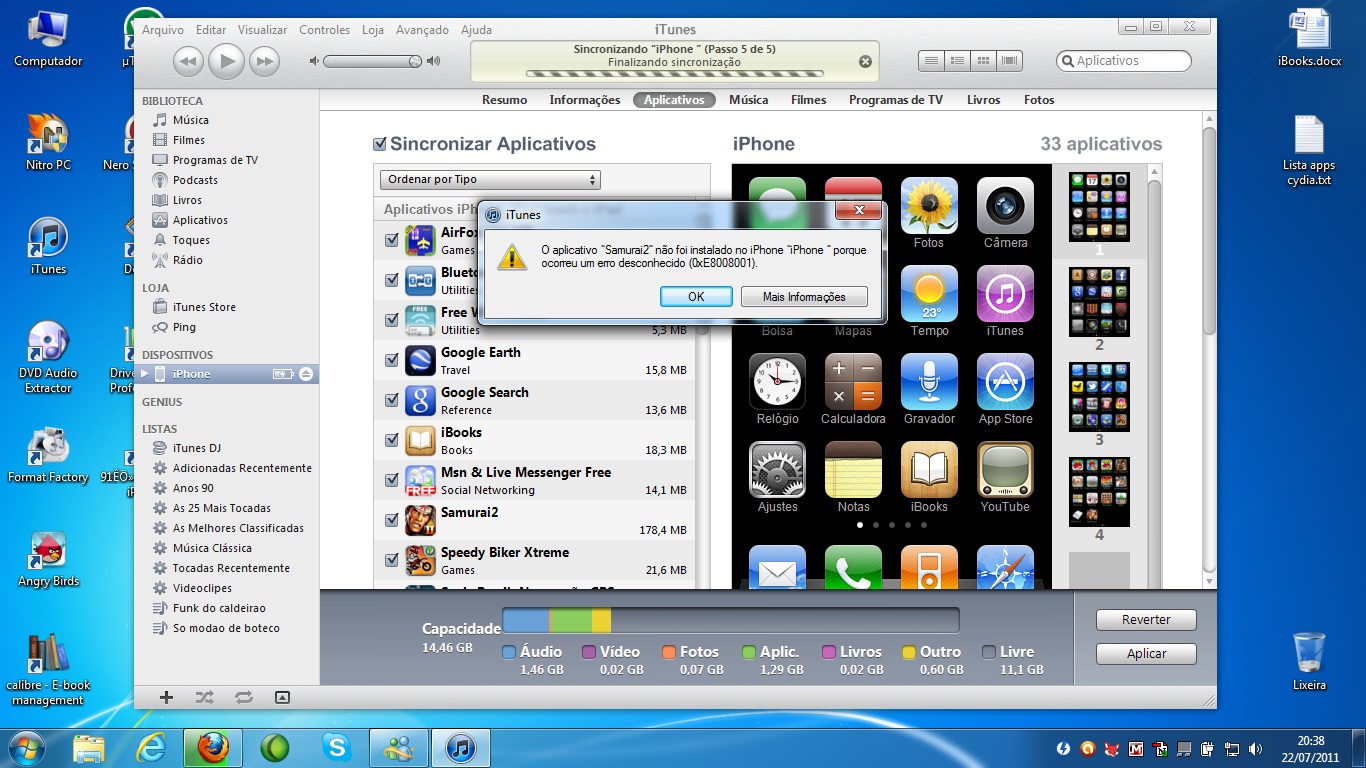
Task: Cancel sync with the X icon
Action: 865,61
